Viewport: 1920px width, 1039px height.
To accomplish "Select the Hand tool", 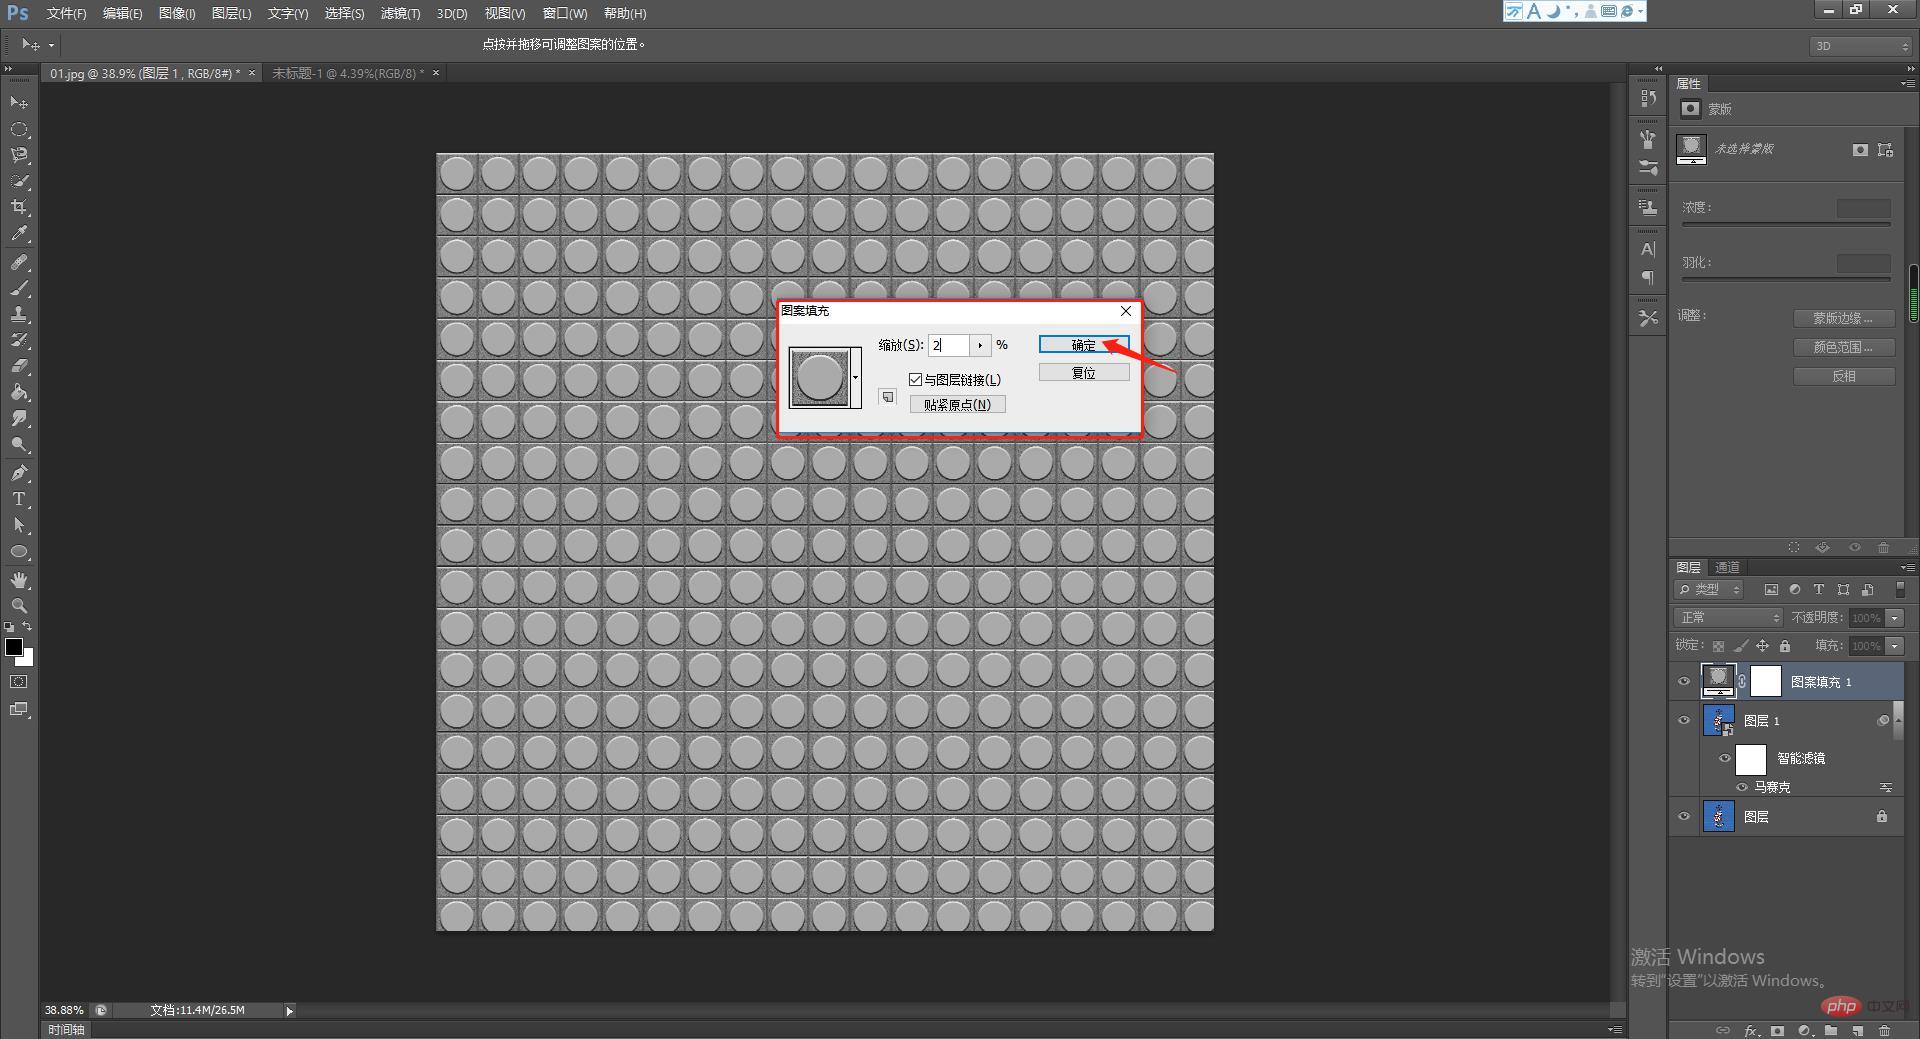I will (x=19, y=580).
